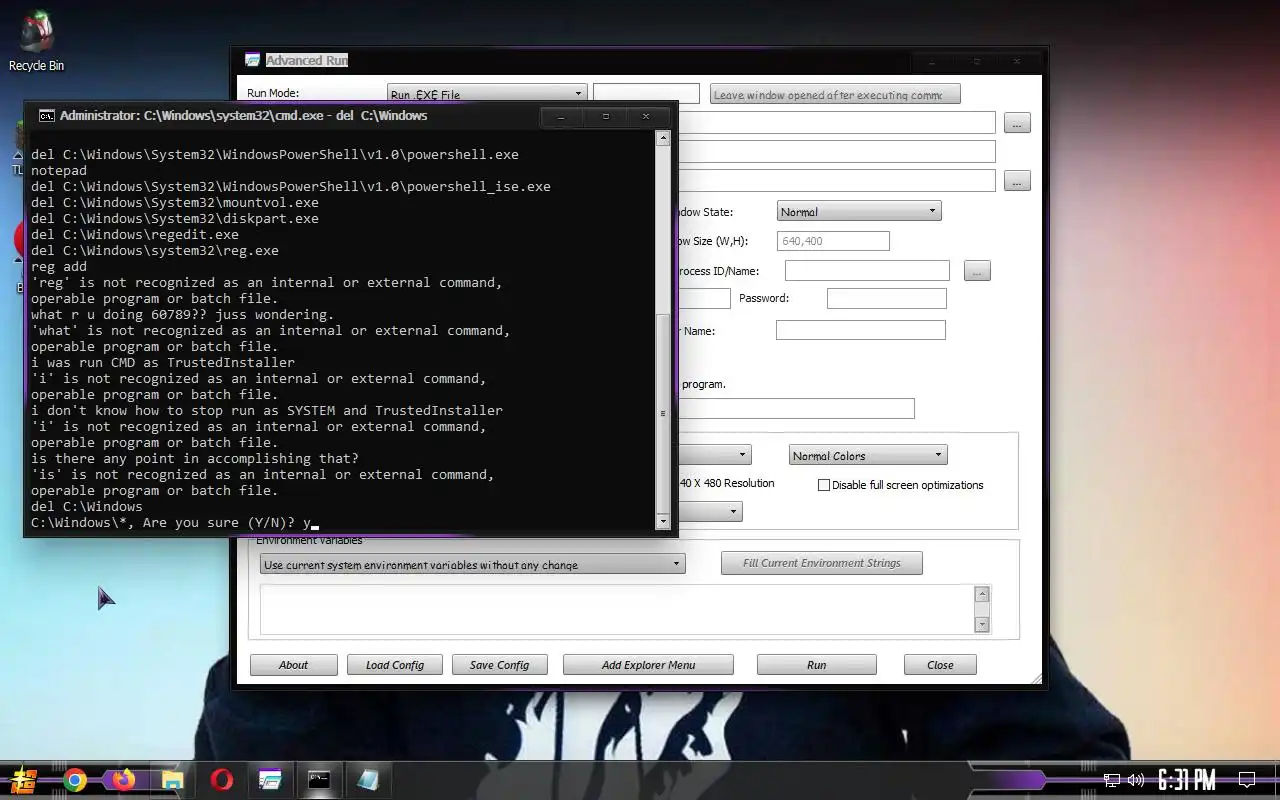Click the Load Config button
Screen dimensions: 1280x800
[x=395, y=665]
